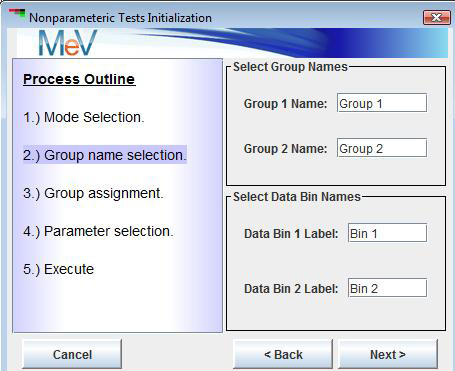The width and height of the screenshot is (455, 371).
Task: Click the Data Bin 1 Label field
Action: coord(387,233)
